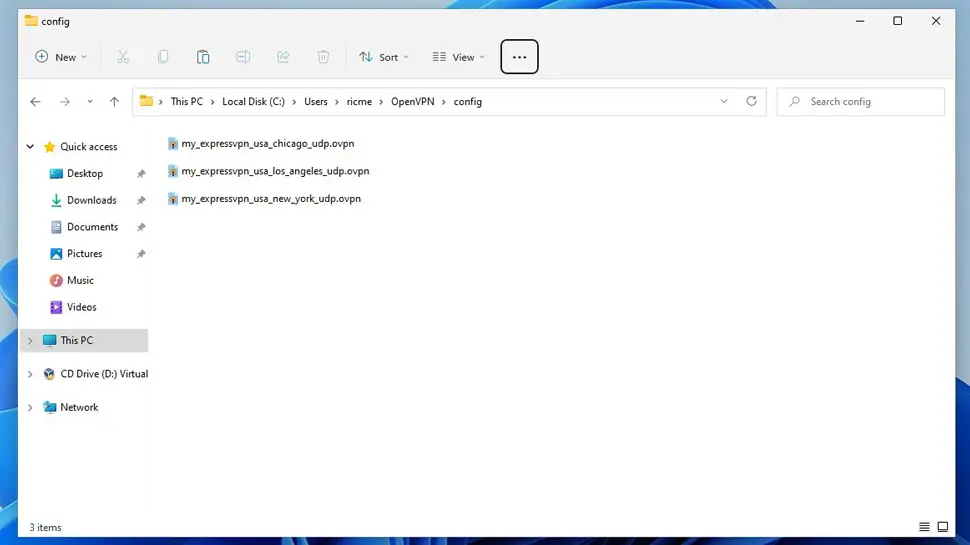Close the config window
Image resolution: width=970 pixels, height=545 pixels.
tap(935, 21)
